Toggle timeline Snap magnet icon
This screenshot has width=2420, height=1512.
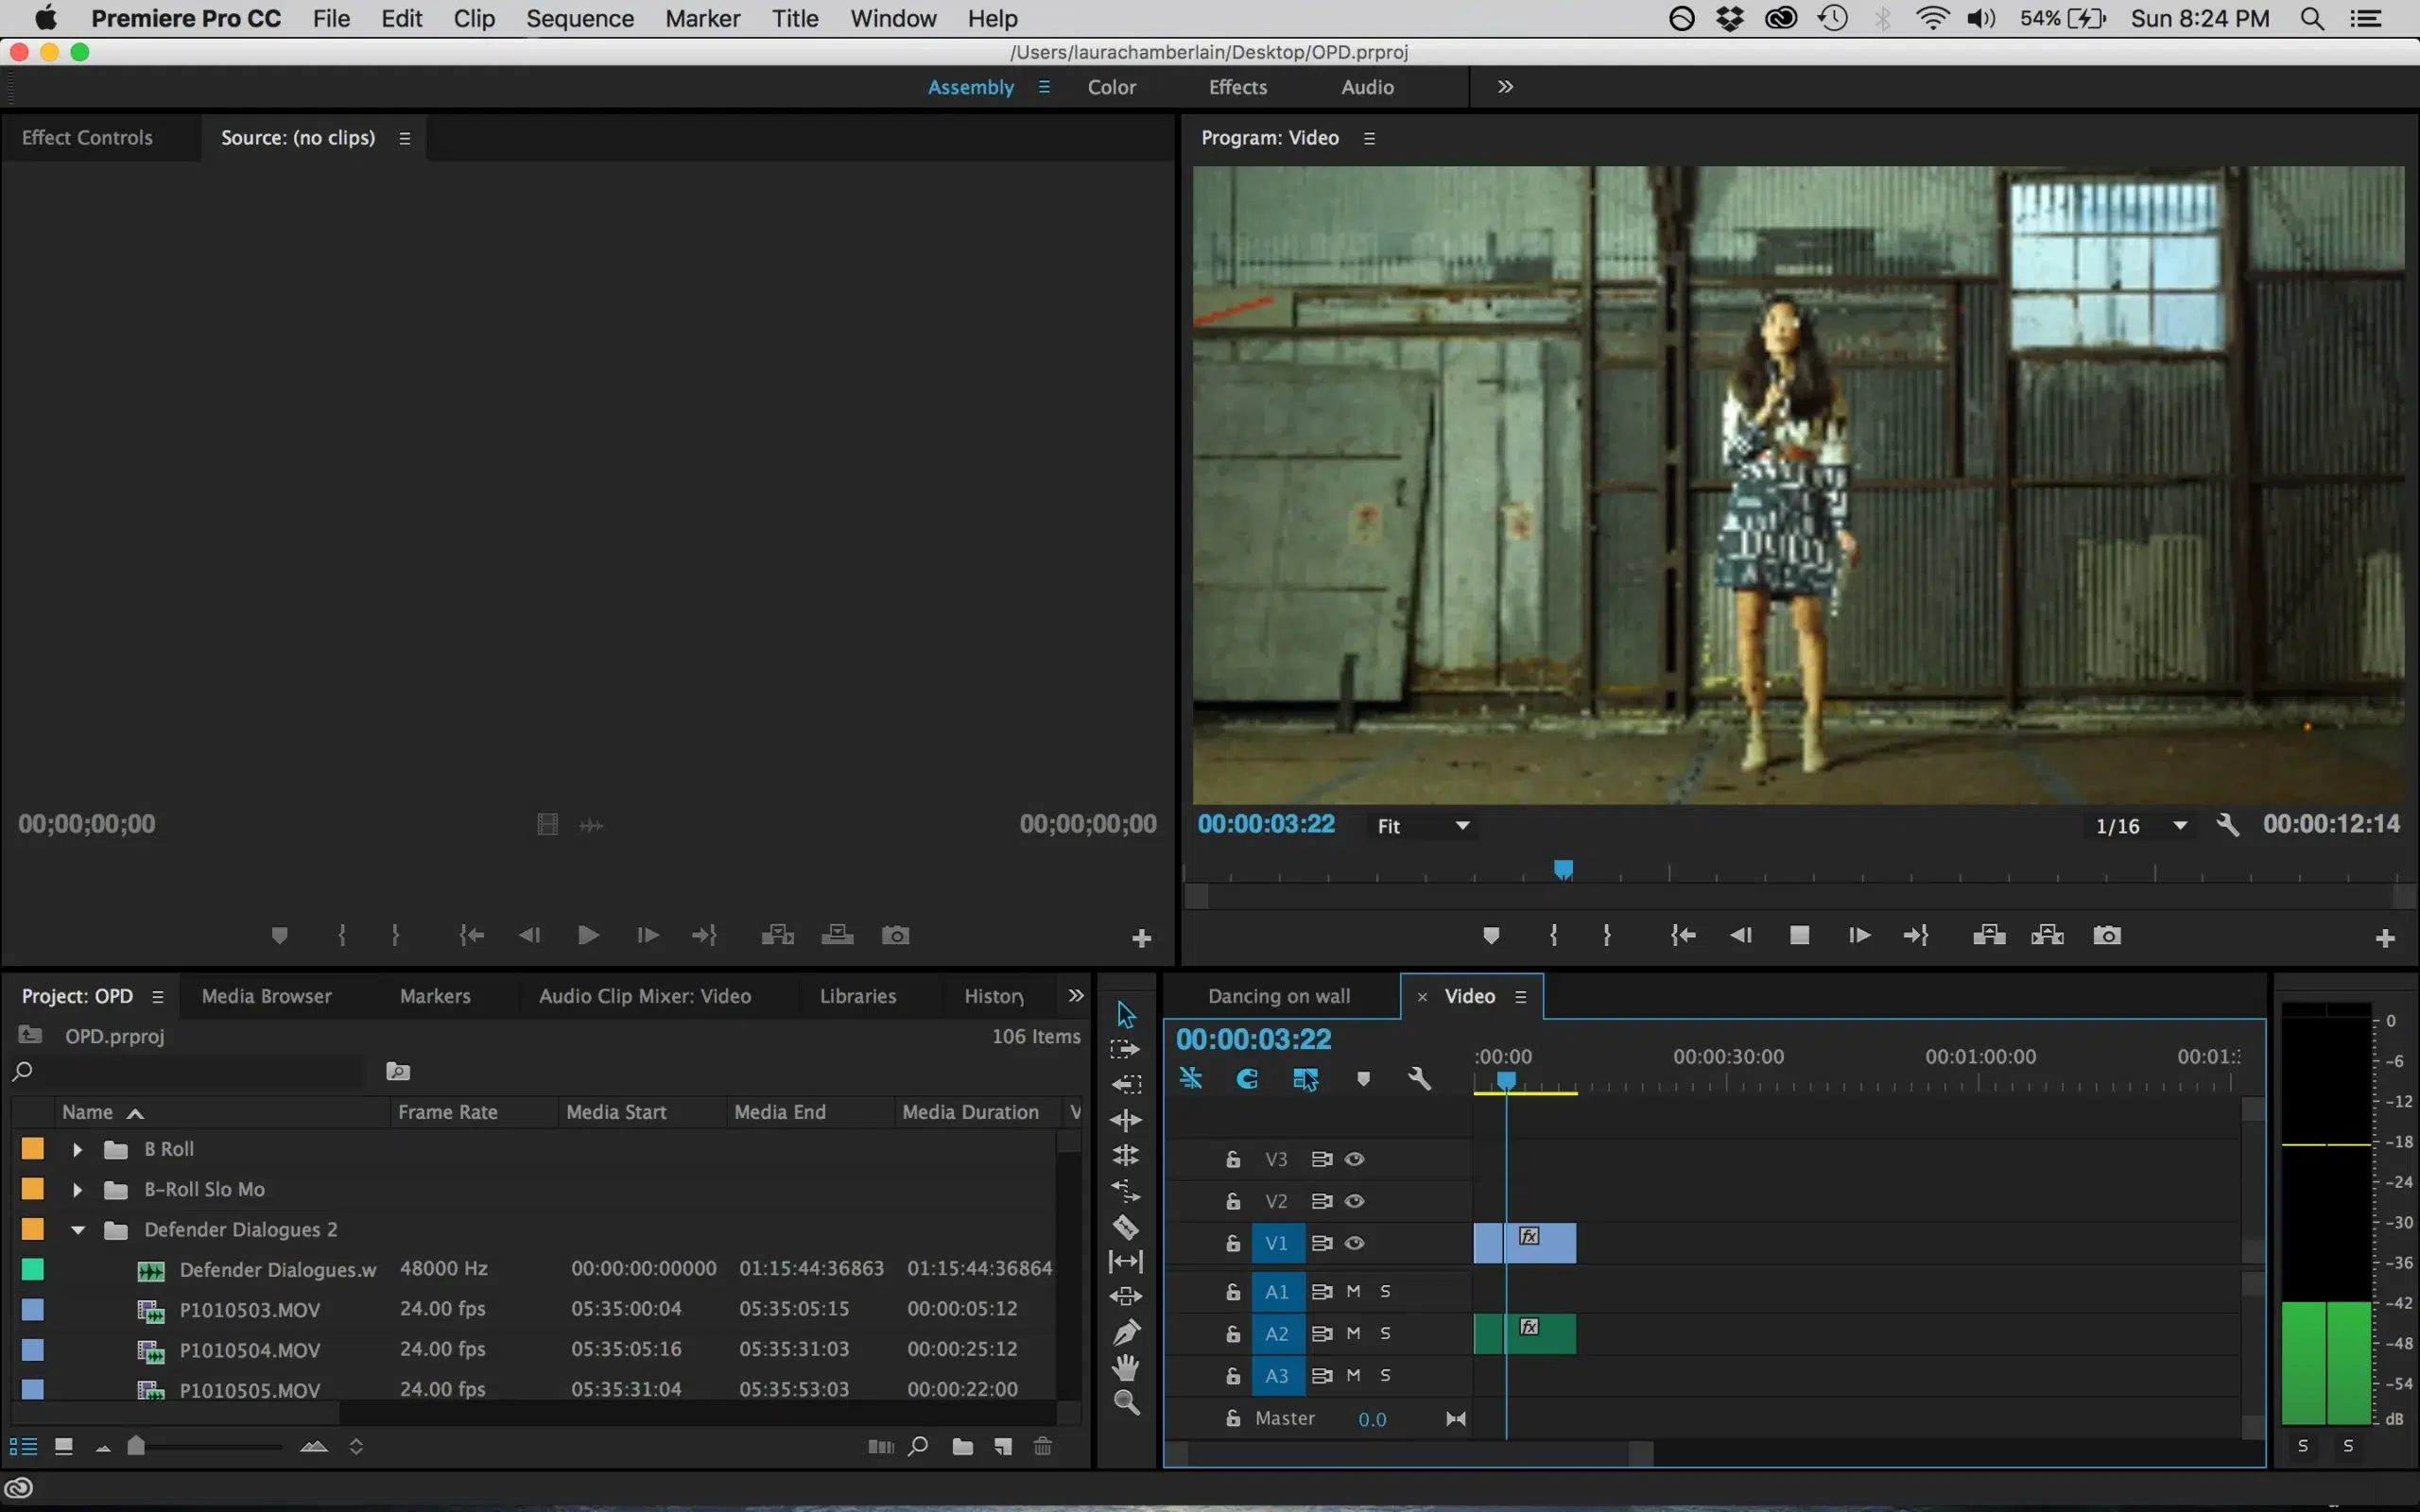tap(1247, 1079)
